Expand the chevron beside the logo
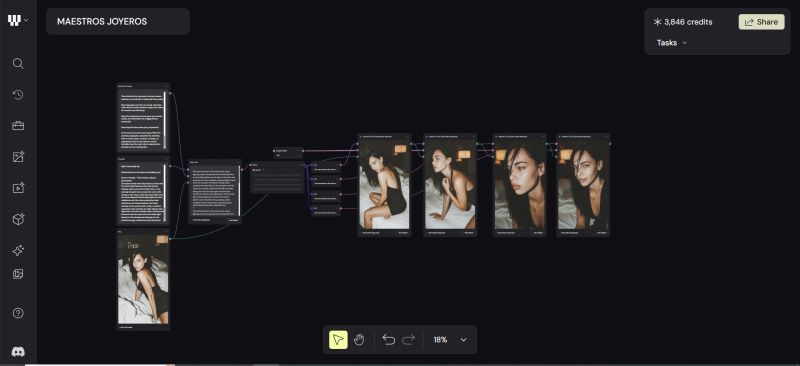 26,21
